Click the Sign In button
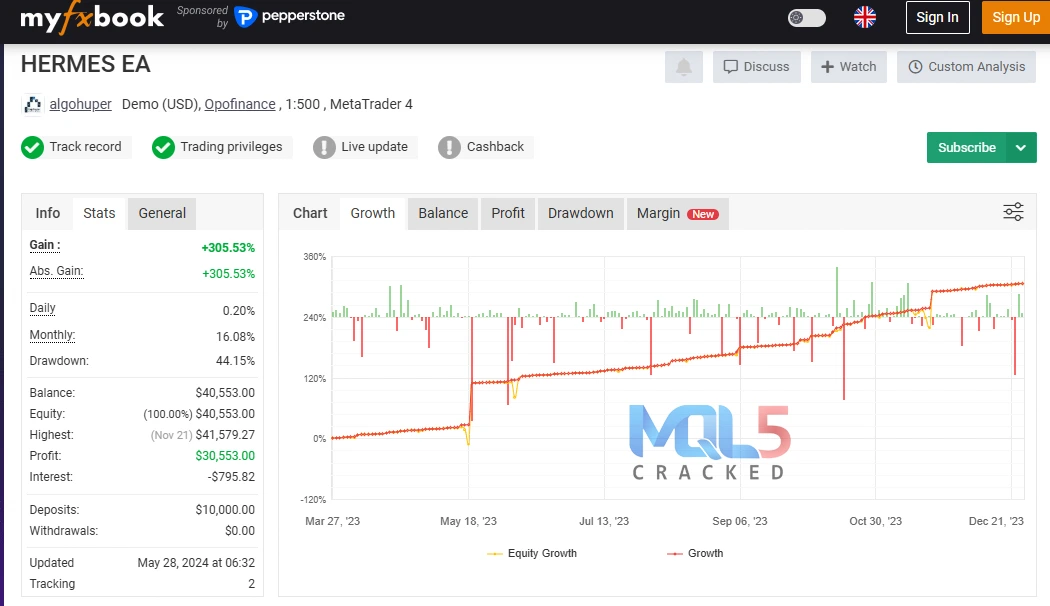This screenshot has width=1050, height=606. (x=937, y=17)
